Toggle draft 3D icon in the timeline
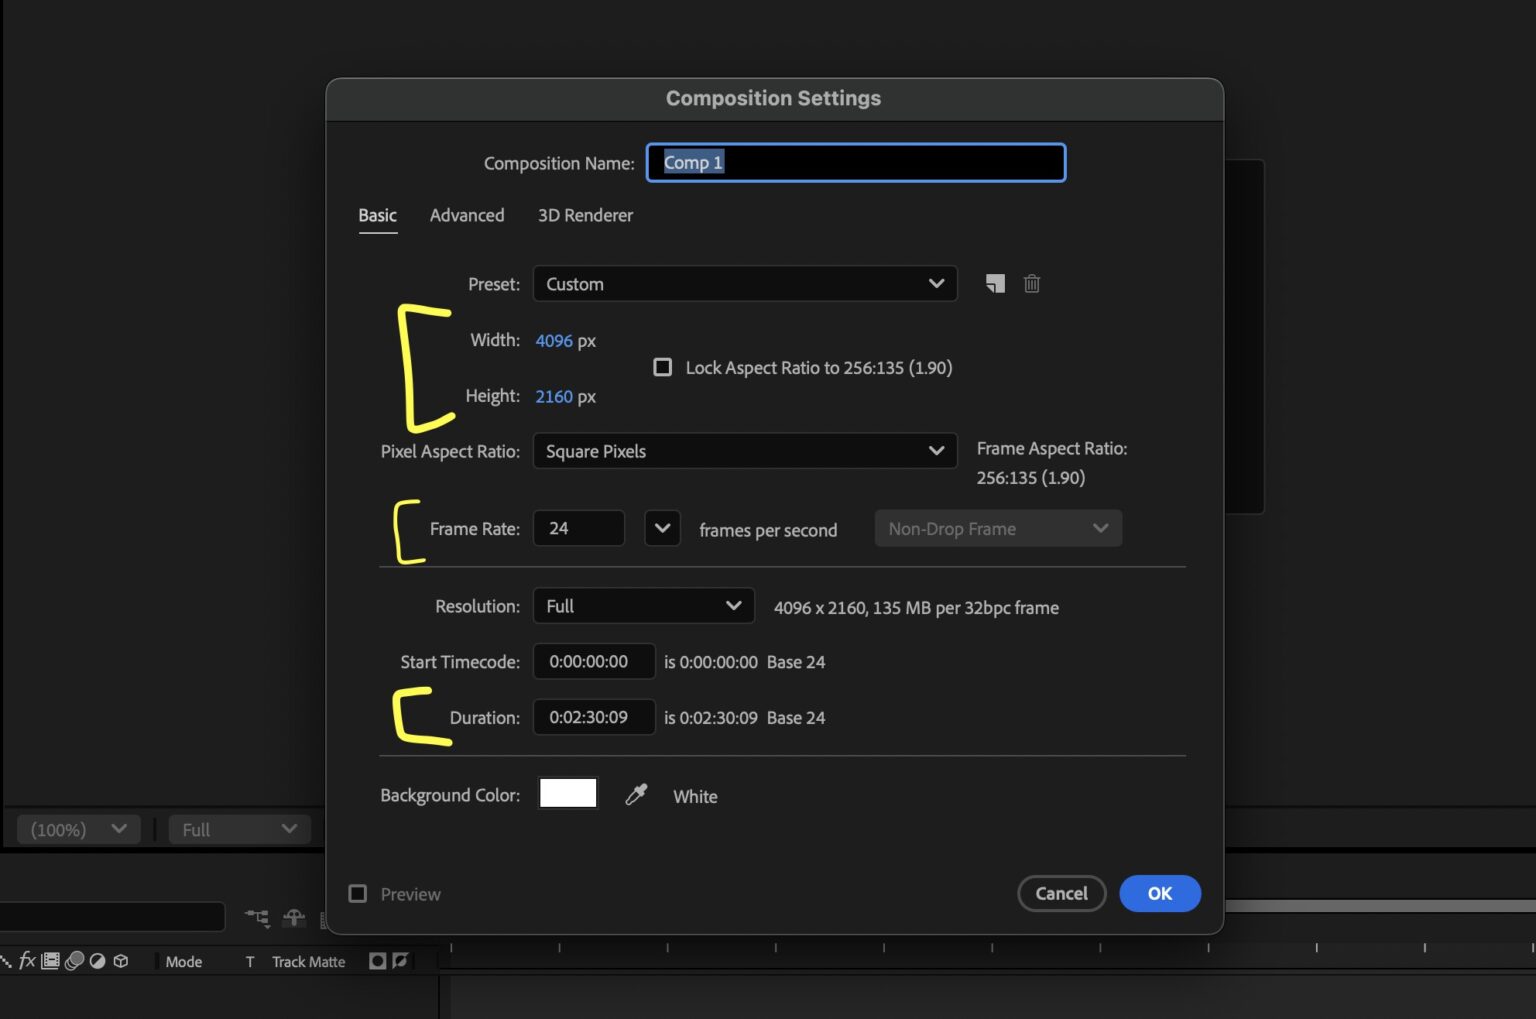This screenshot has height=1019, width=1536. pos(294,917)
